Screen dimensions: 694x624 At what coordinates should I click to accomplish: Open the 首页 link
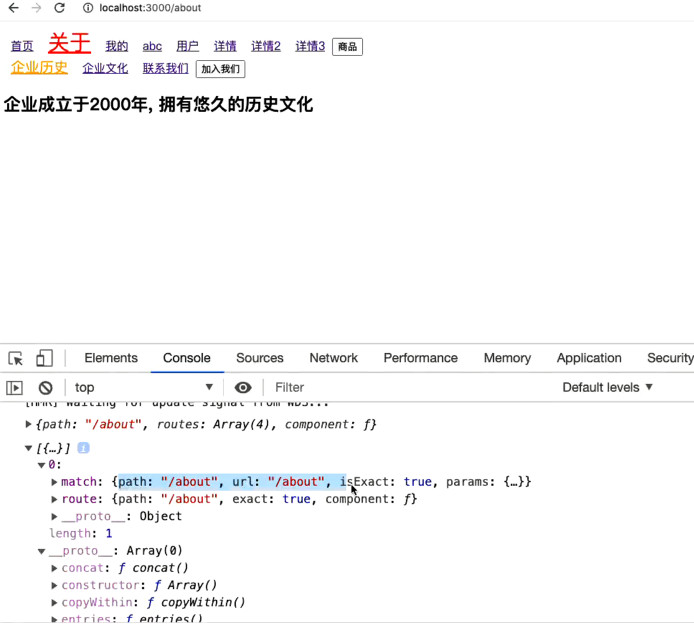(x=22, y=46)
